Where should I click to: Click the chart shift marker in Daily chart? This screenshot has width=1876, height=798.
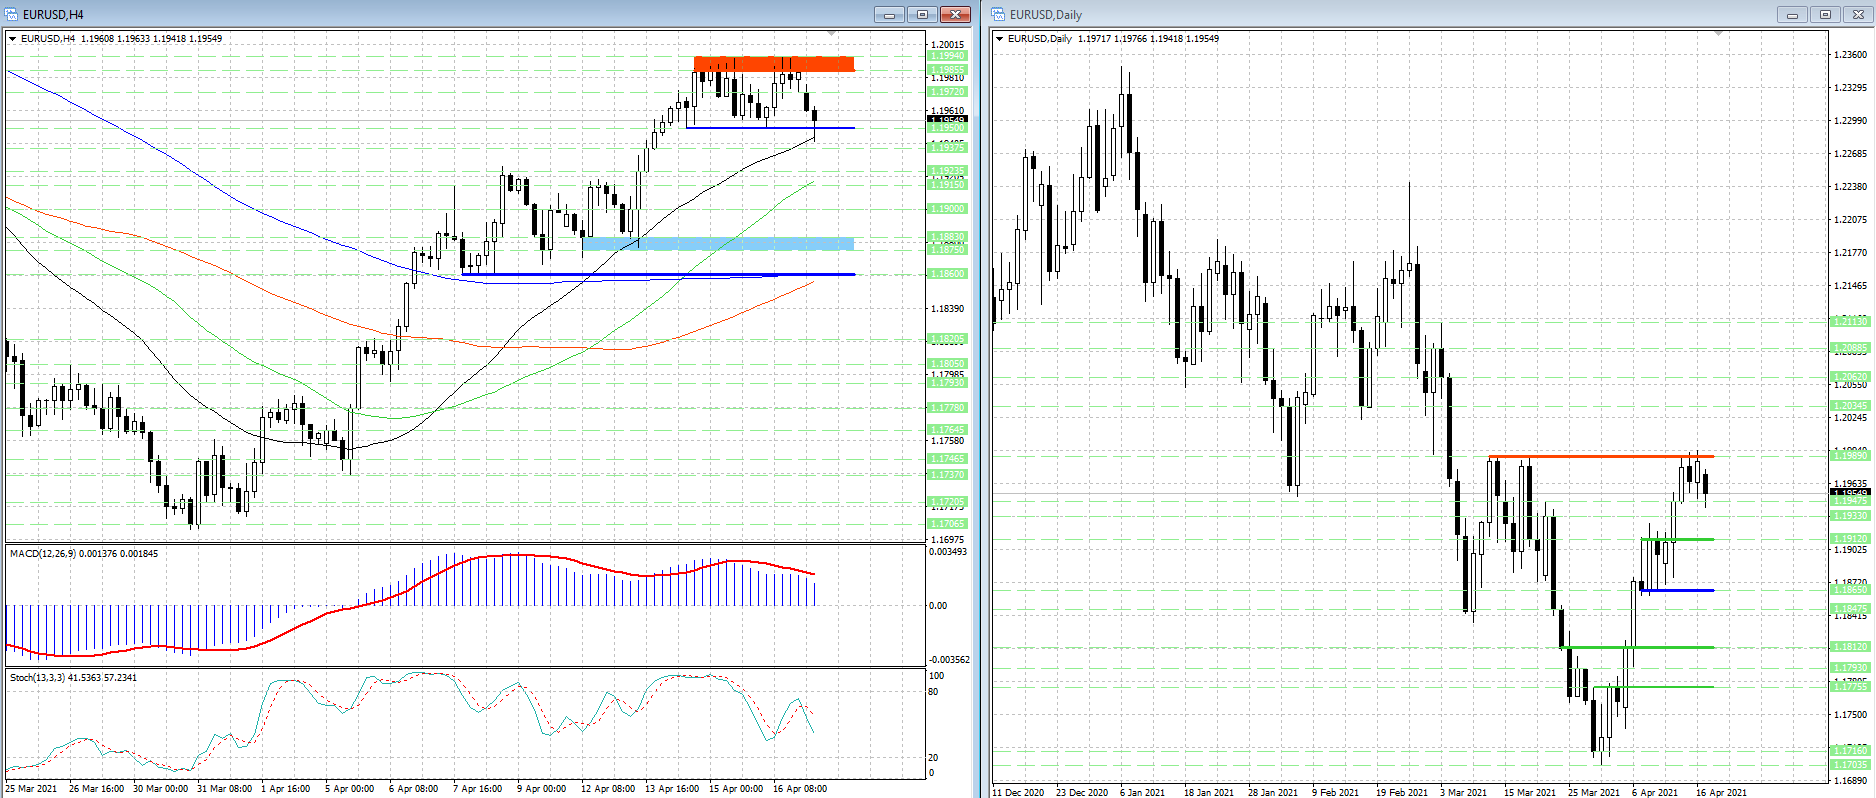[x=1718, y=33]
